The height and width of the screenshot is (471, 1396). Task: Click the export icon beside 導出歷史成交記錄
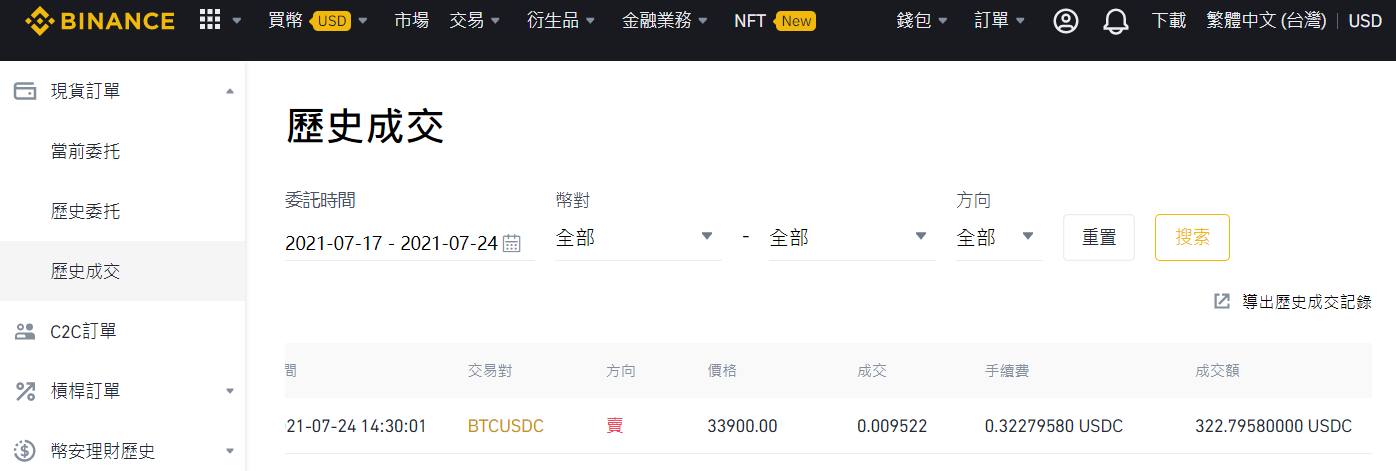[1222, 301]
